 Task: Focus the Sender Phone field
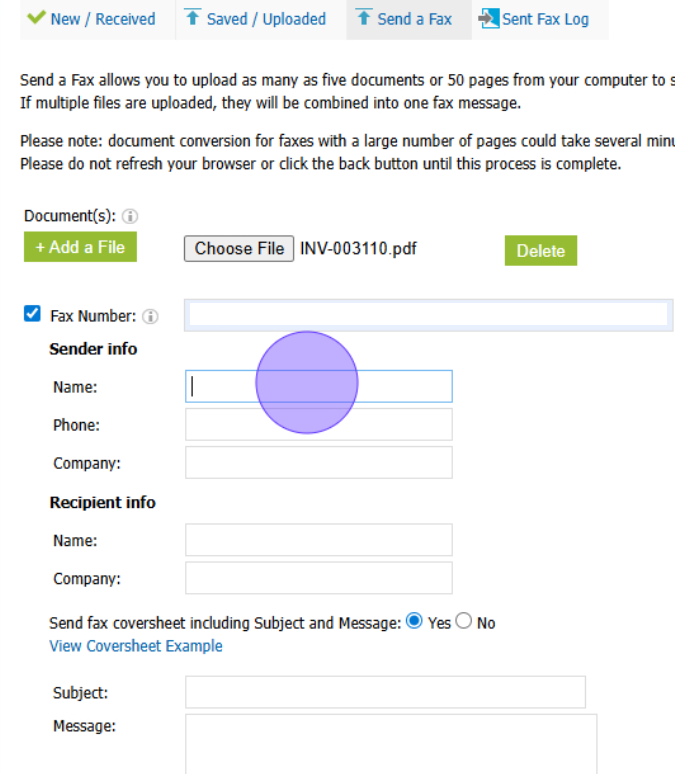coord(318,424)
